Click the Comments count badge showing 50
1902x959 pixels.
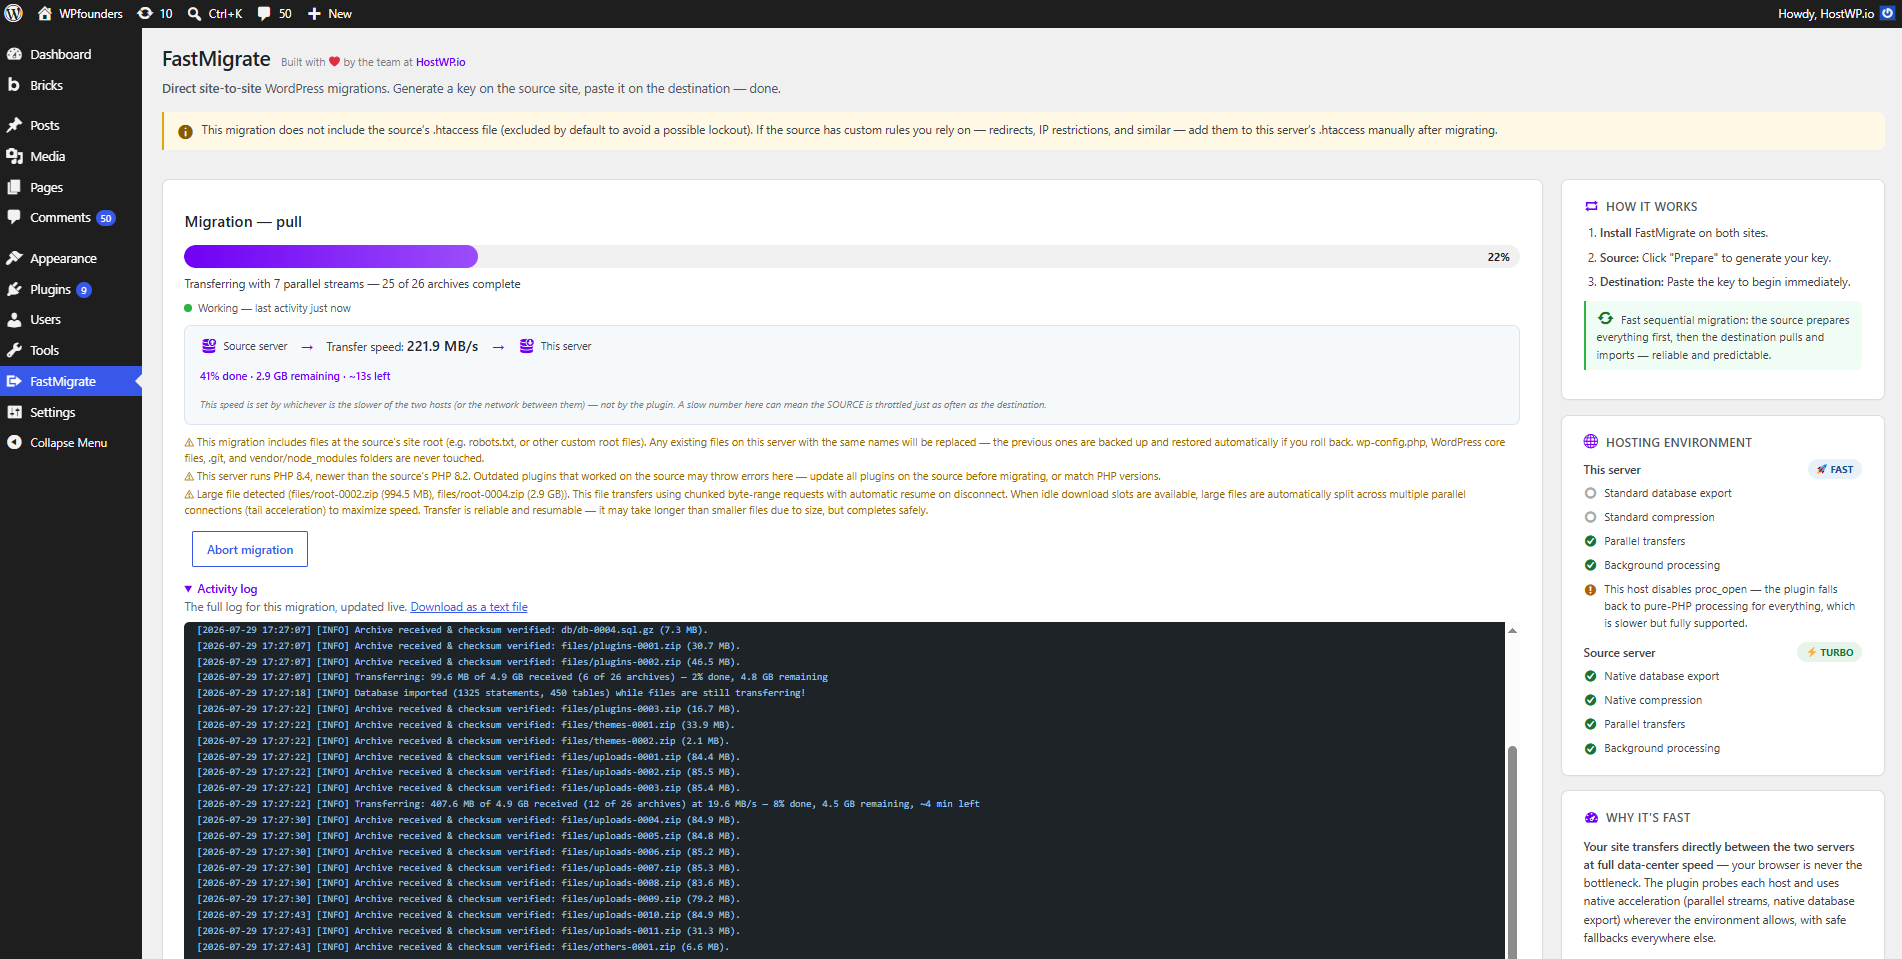(106, 218)
